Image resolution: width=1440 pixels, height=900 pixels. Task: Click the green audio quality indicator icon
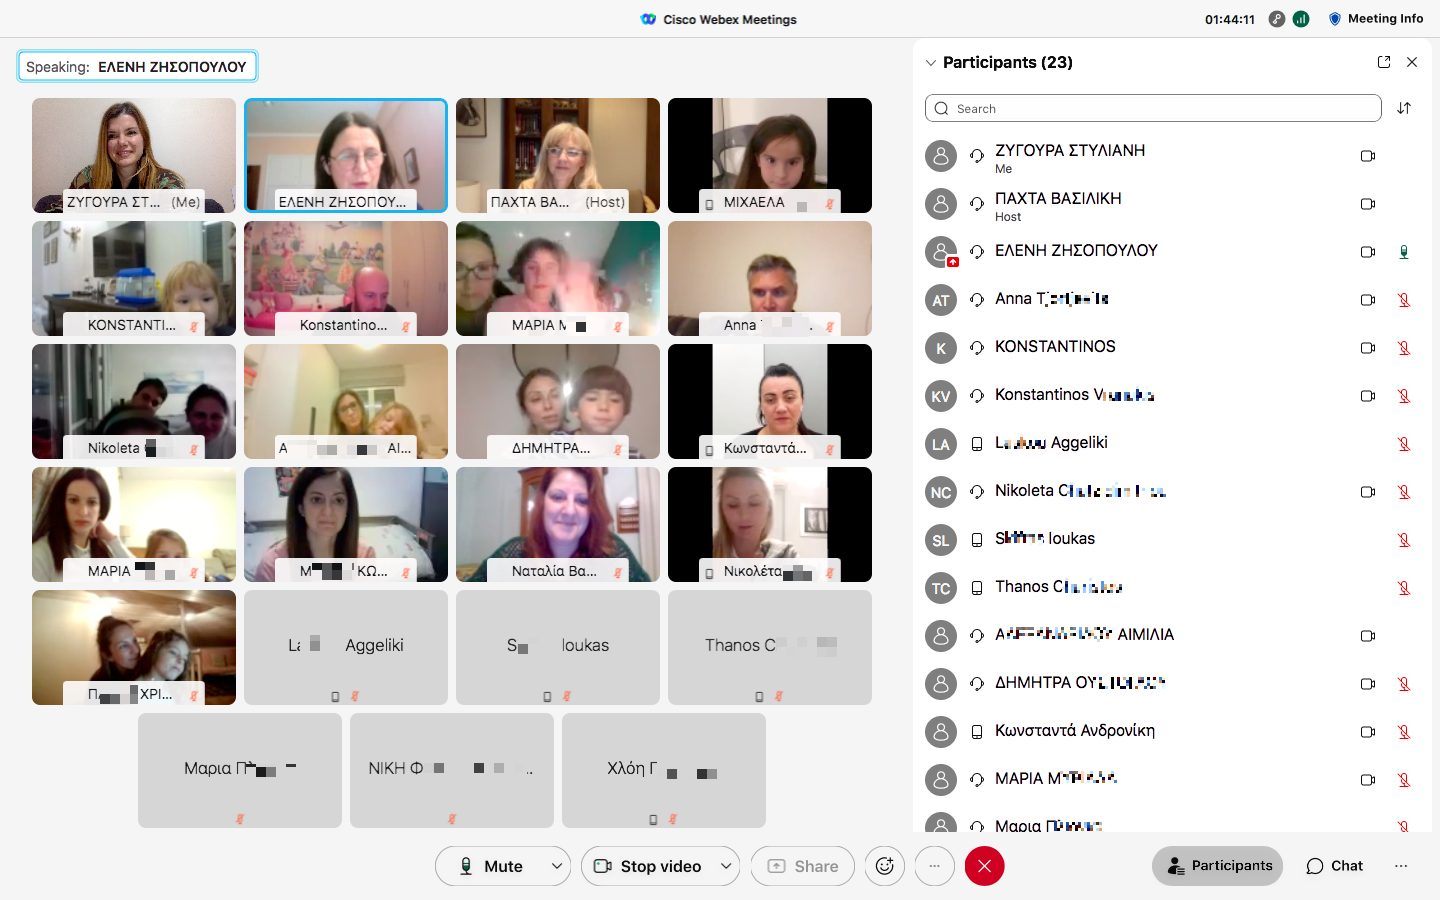(x=1301, y=19)
